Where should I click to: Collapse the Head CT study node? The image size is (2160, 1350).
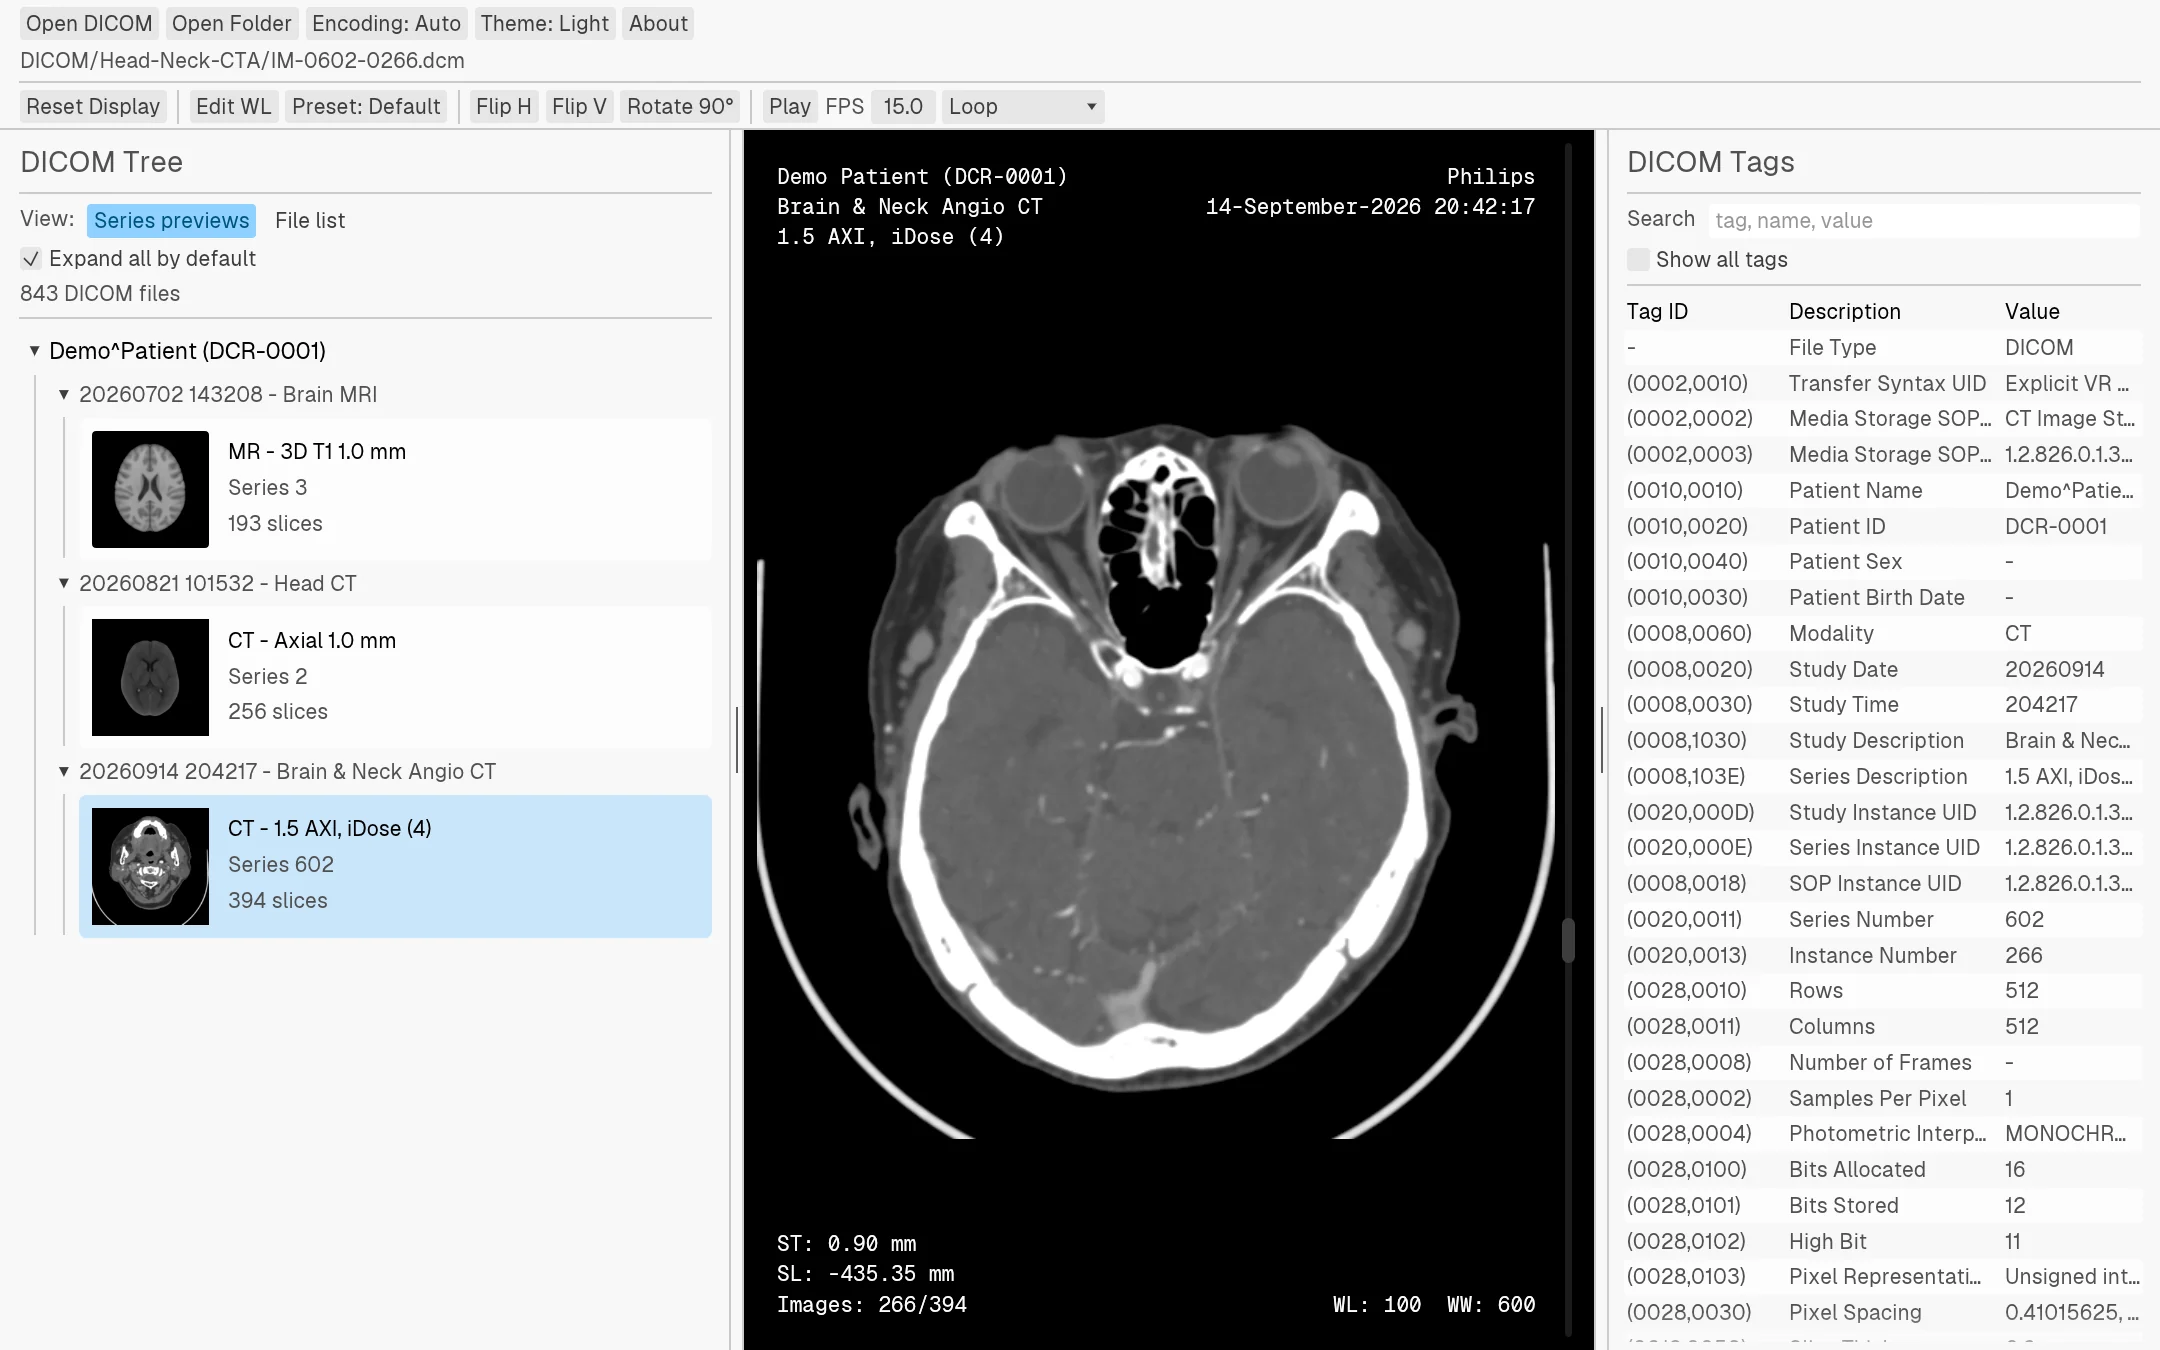point(64,583)
